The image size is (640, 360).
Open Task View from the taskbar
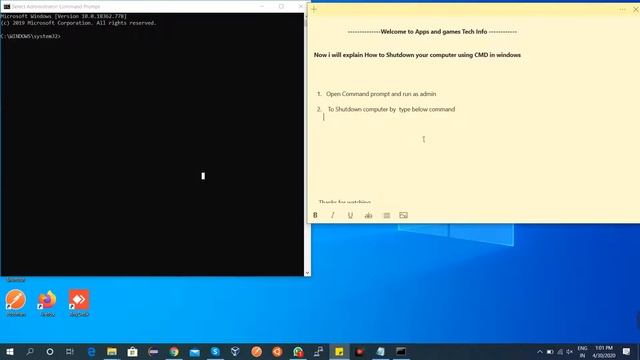pyautogui.click(x=70, y=351)
